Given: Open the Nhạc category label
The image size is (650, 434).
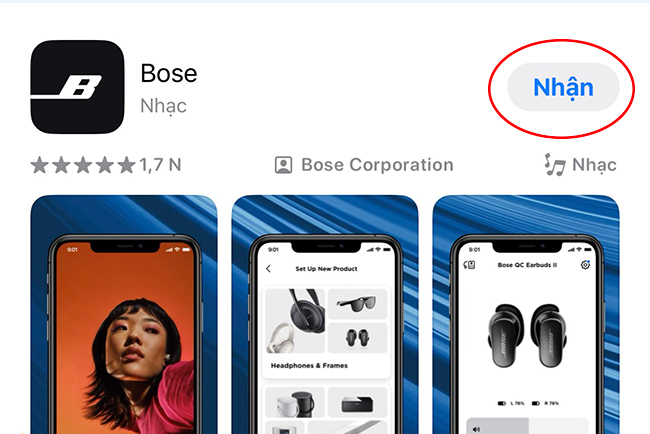Looking at the screenshot, I should pos(594,165).
